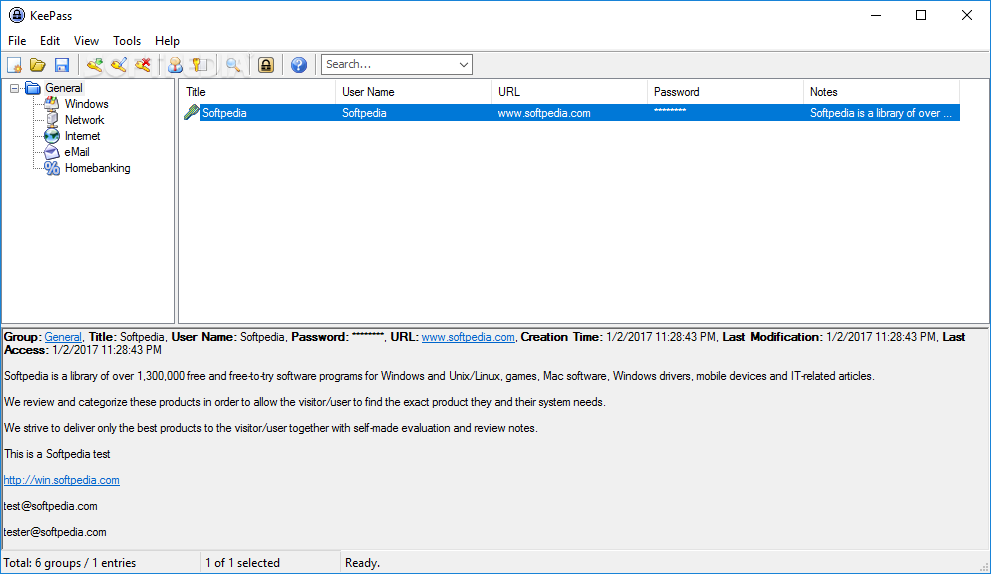Open the Edit menu
This screenshot has height=574, width=991.
coord(50,40)
